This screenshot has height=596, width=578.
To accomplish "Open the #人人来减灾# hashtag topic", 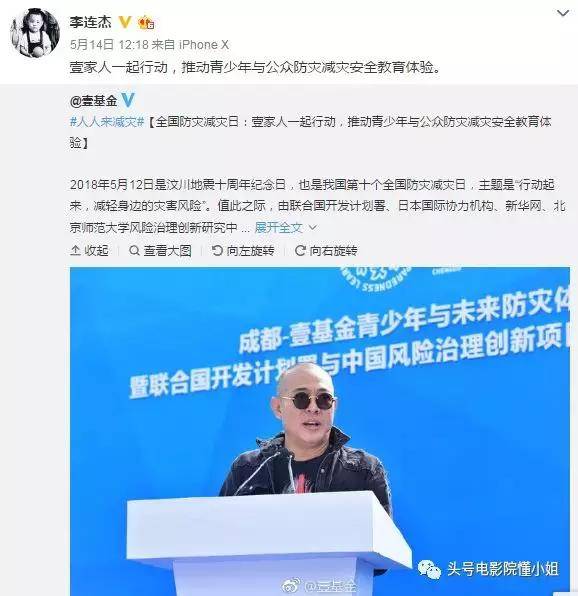I will click(107, 122).
